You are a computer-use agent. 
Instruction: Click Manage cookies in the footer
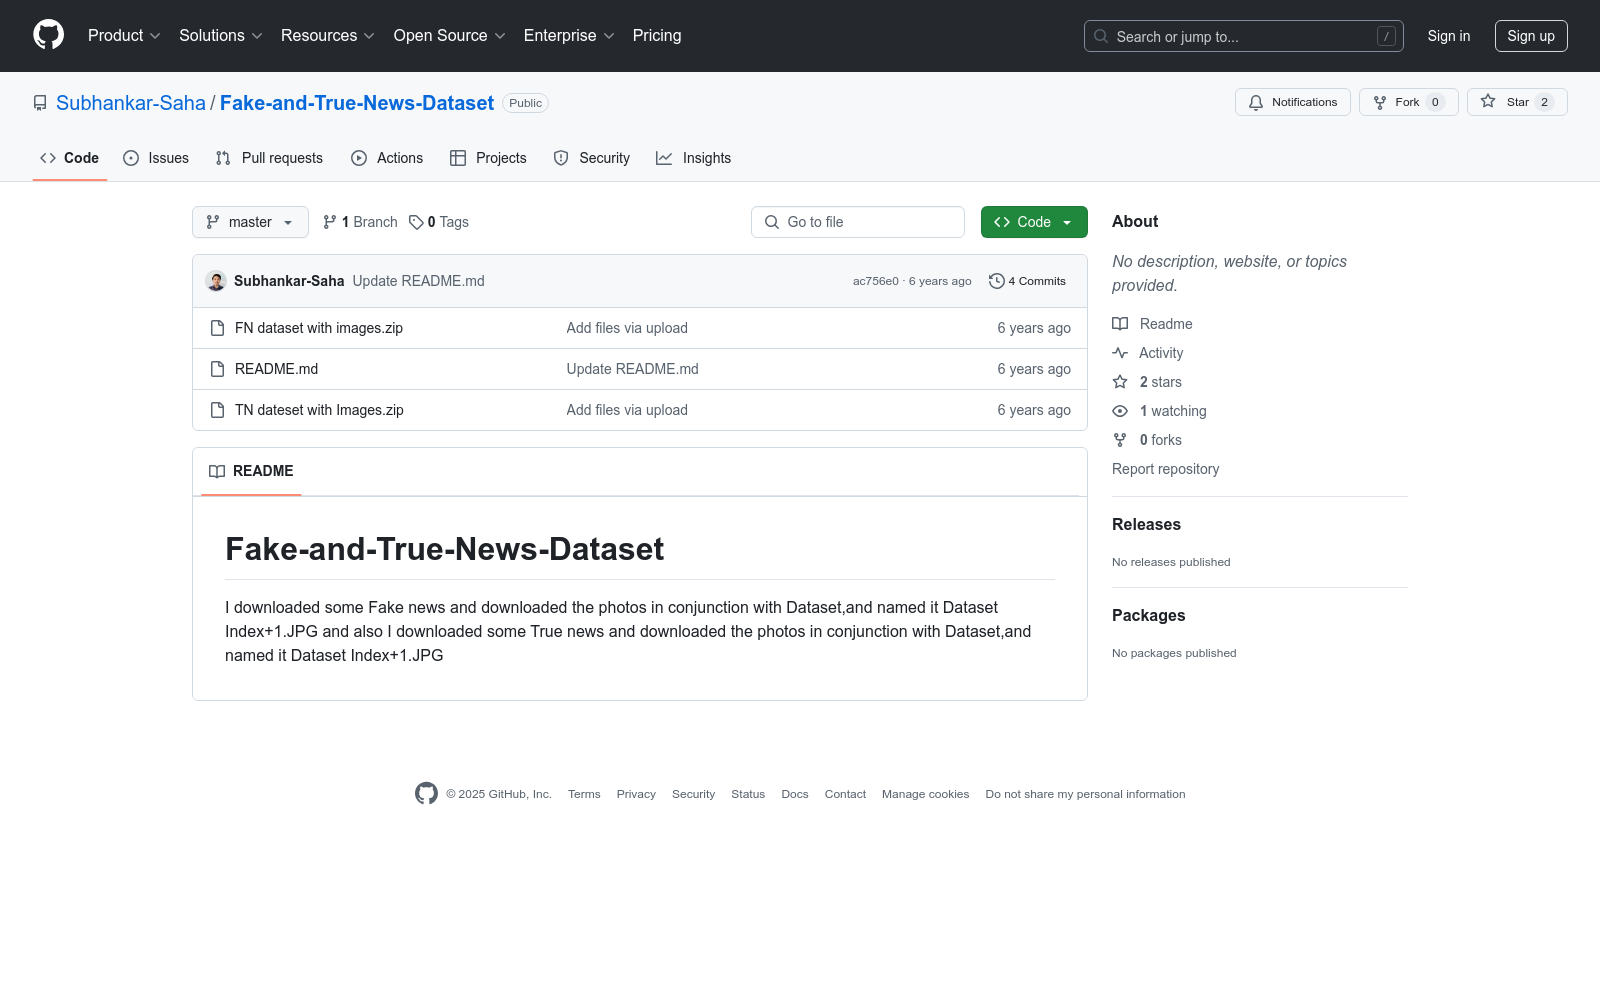click(925, 794)
